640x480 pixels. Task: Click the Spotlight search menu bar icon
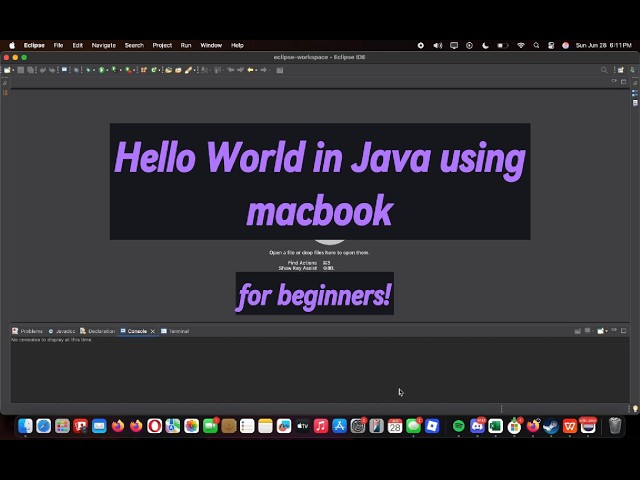536,45
